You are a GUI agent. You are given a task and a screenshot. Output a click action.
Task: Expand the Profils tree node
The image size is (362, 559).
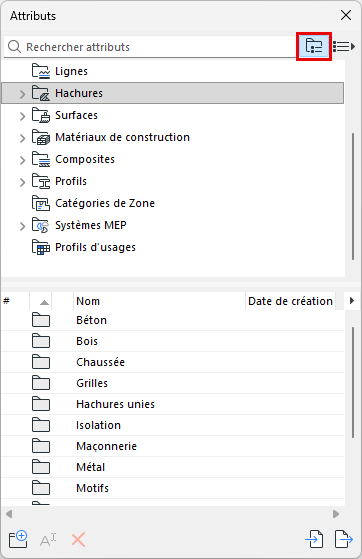click(22, 182)
